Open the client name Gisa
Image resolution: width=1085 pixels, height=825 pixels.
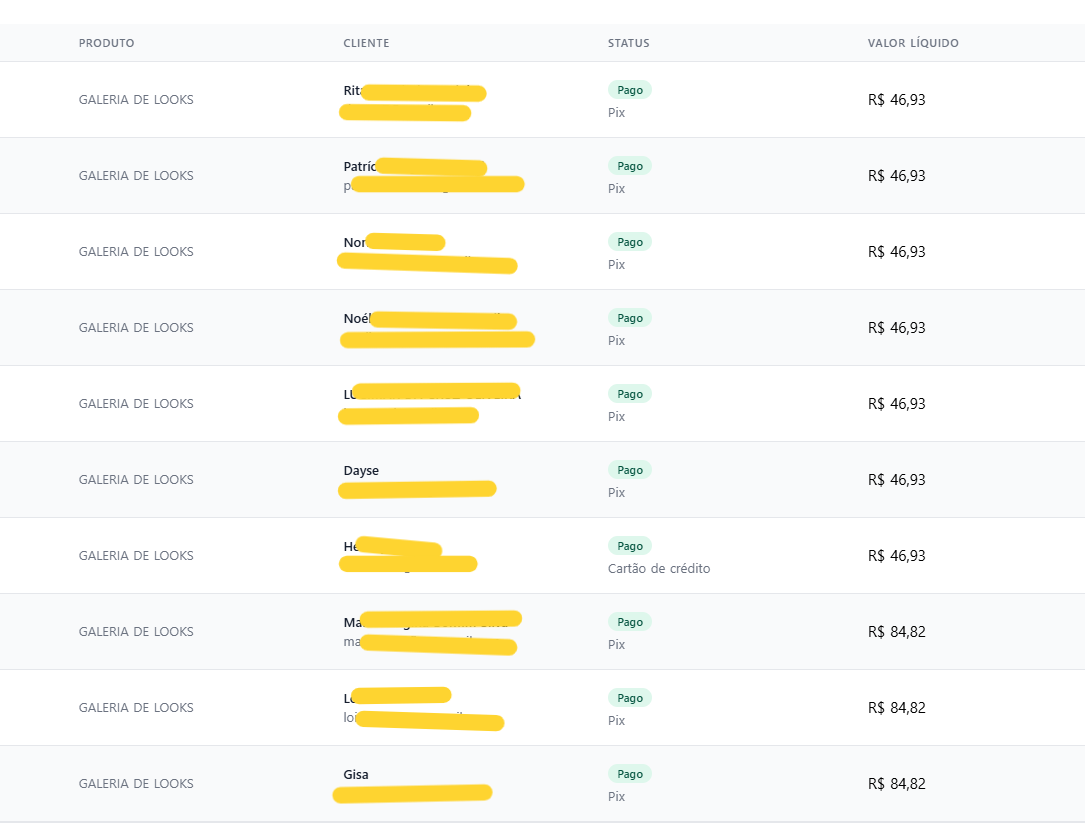click(356, 775)
